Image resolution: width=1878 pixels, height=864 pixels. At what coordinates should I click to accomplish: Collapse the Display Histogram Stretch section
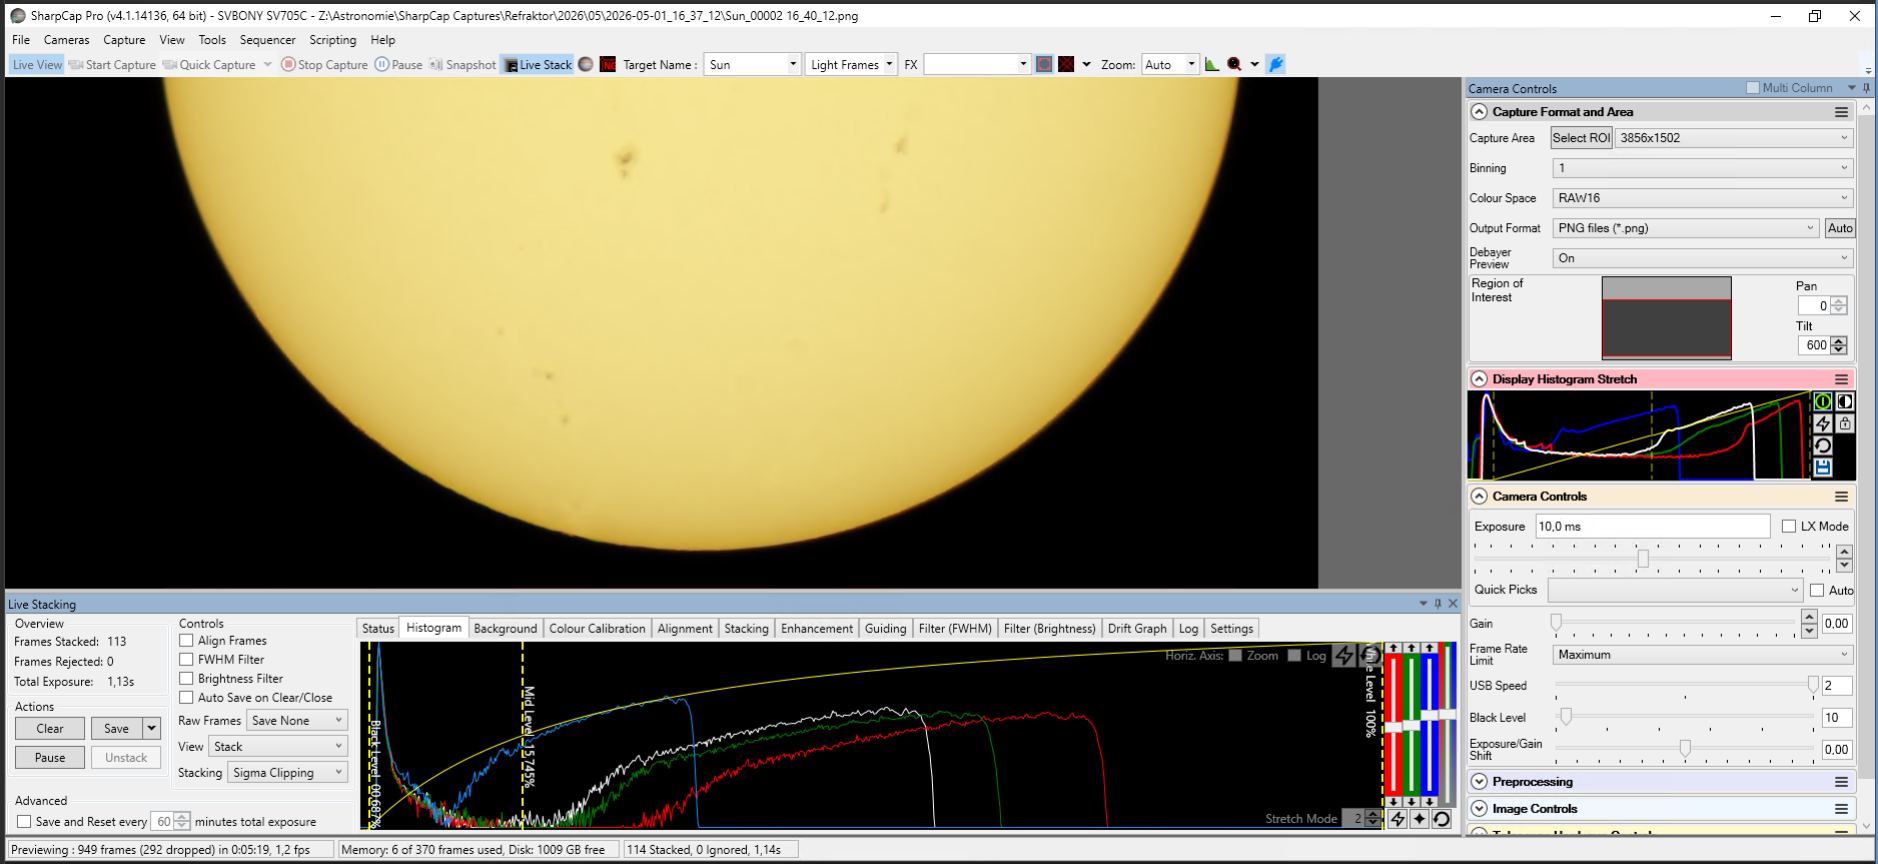coord(1479,379)
